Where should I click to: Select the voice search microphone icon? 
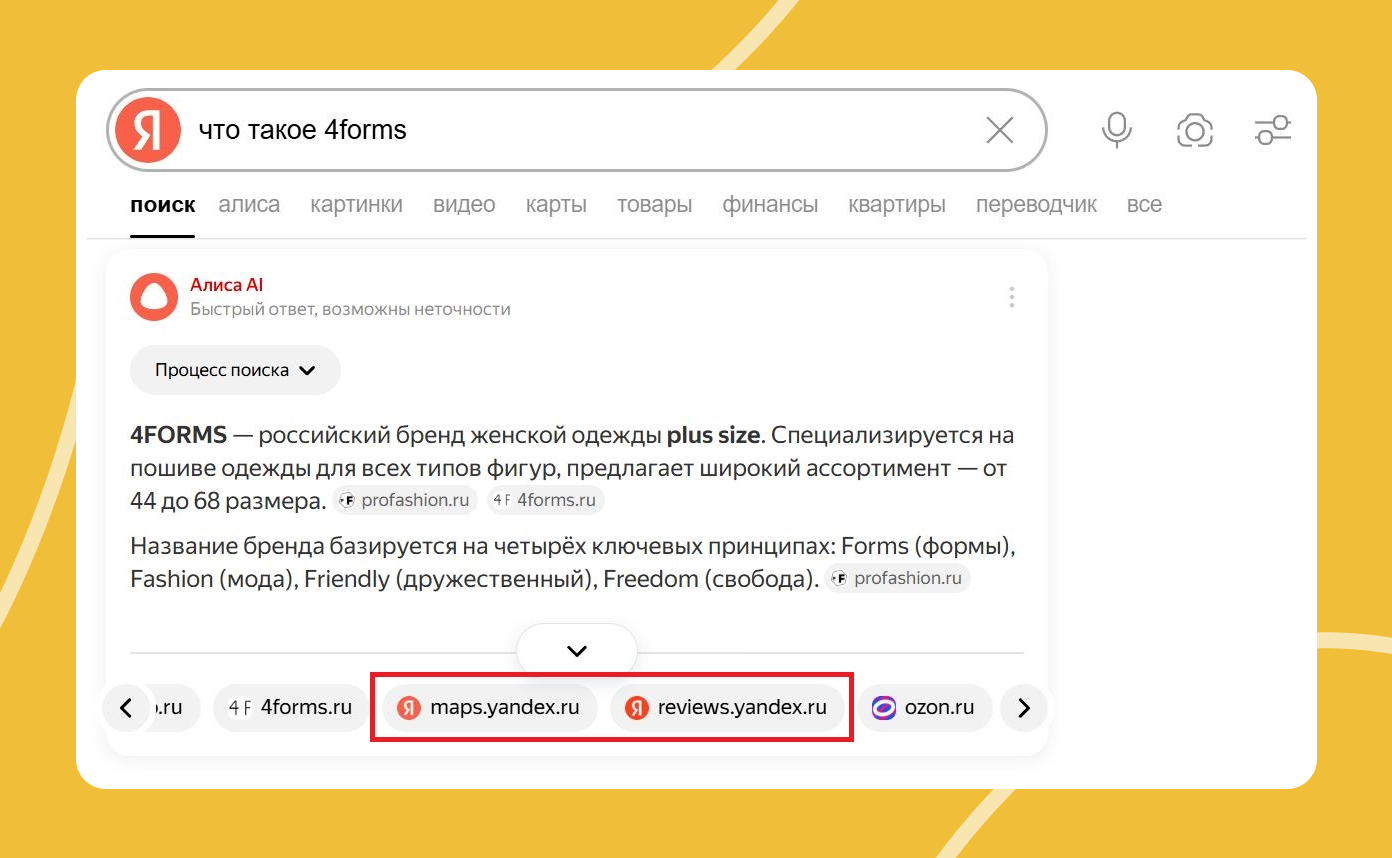click(x=1116, y=130)
